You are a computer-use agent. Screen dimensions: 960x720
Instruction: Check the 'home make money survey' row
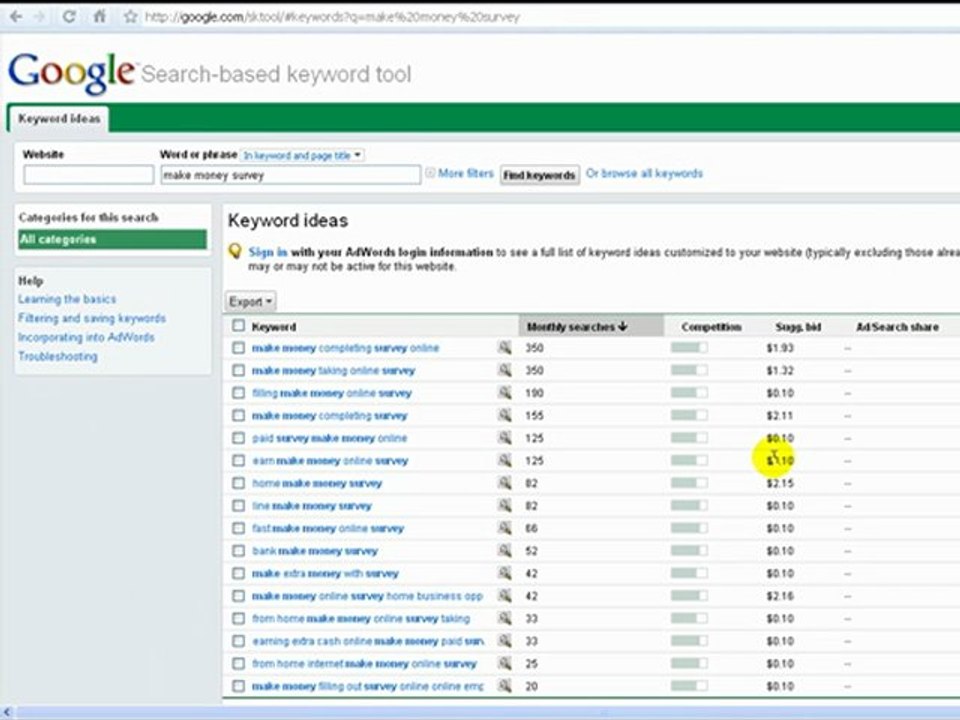[238, 483]
